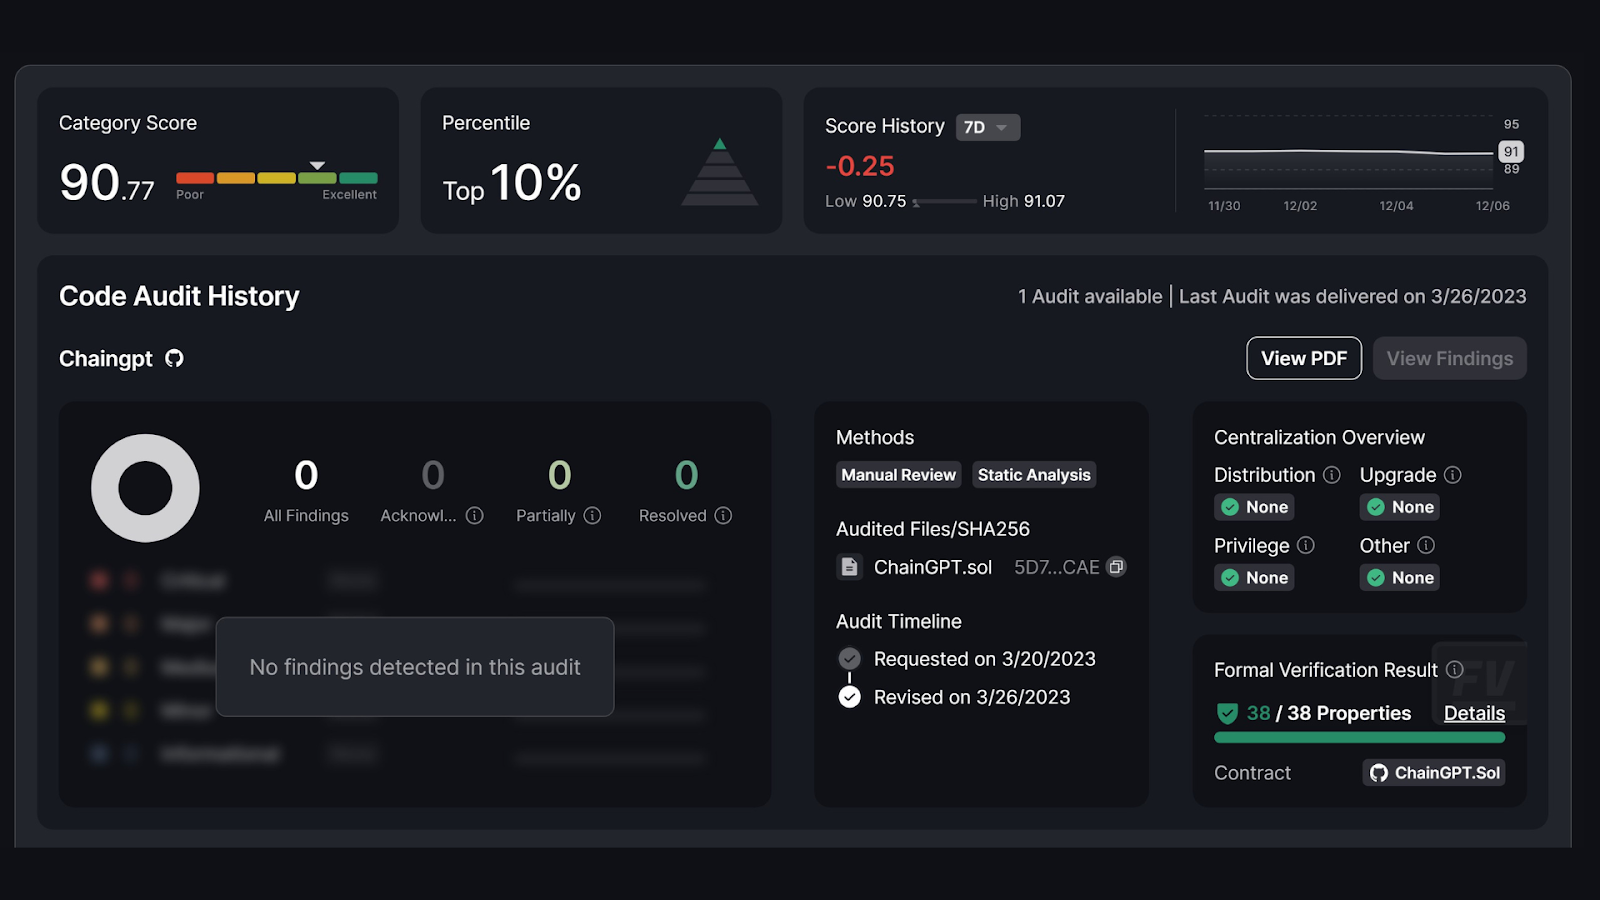Screen dimensions: 1600x900
Task: Click the ChainGPT.sol file icon
Action: [849, 567]
